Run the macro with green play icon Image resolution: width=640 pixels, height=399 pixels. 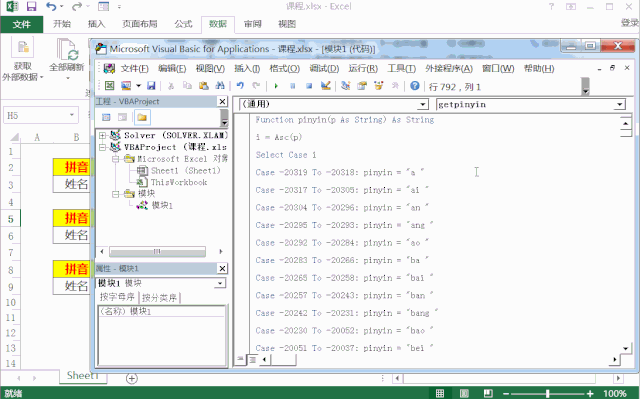[276, 86]
